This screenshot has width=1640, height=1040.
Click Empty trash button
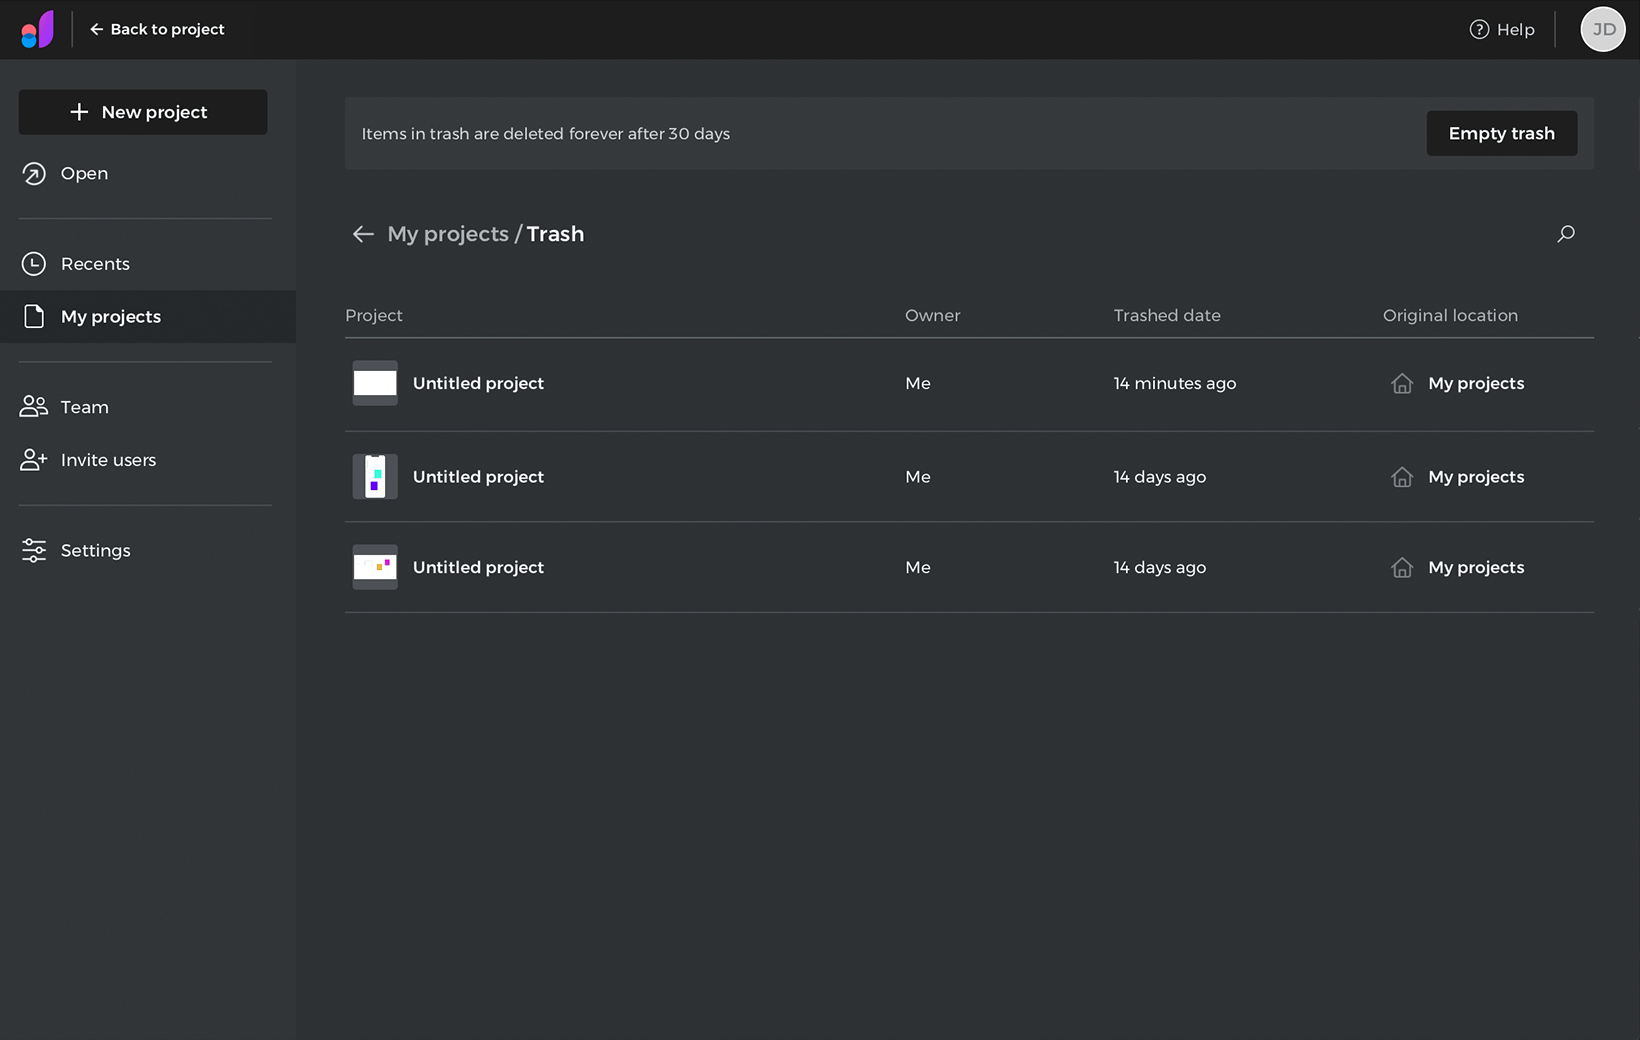[1501, 133]
